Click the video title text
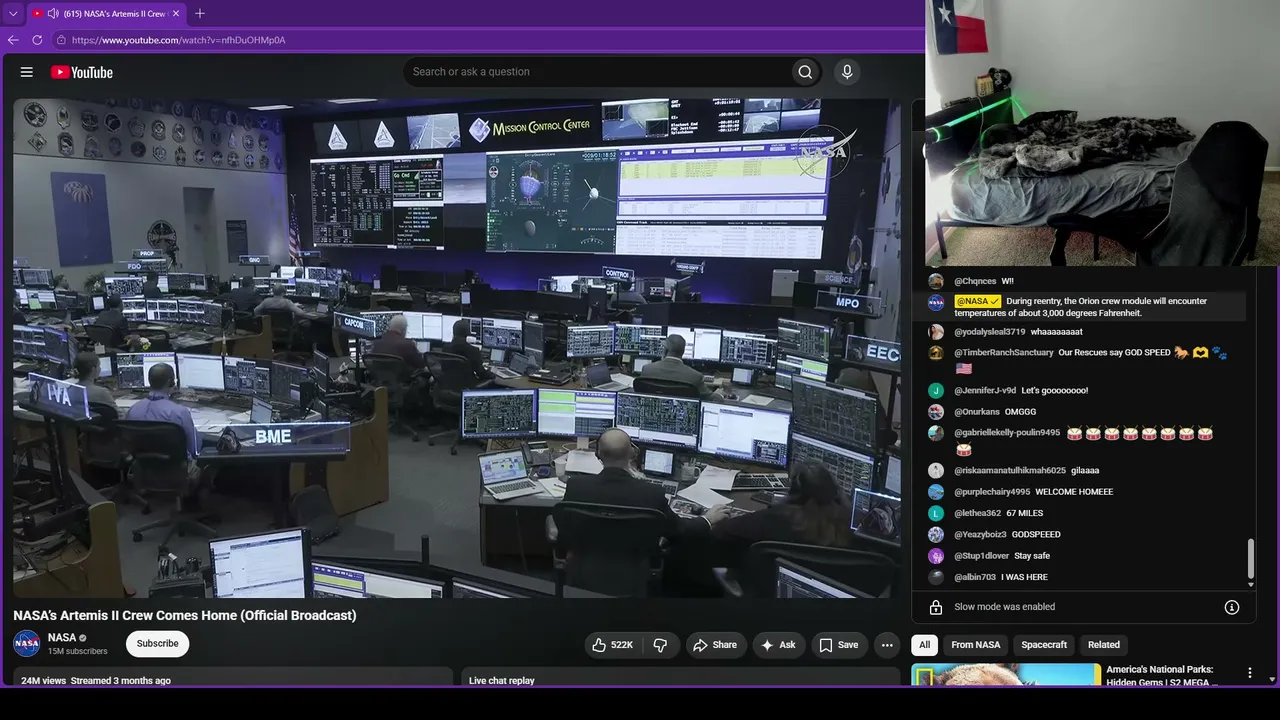Image resolution: width=1280 pixels, height=720 pixels. [184, 615]
